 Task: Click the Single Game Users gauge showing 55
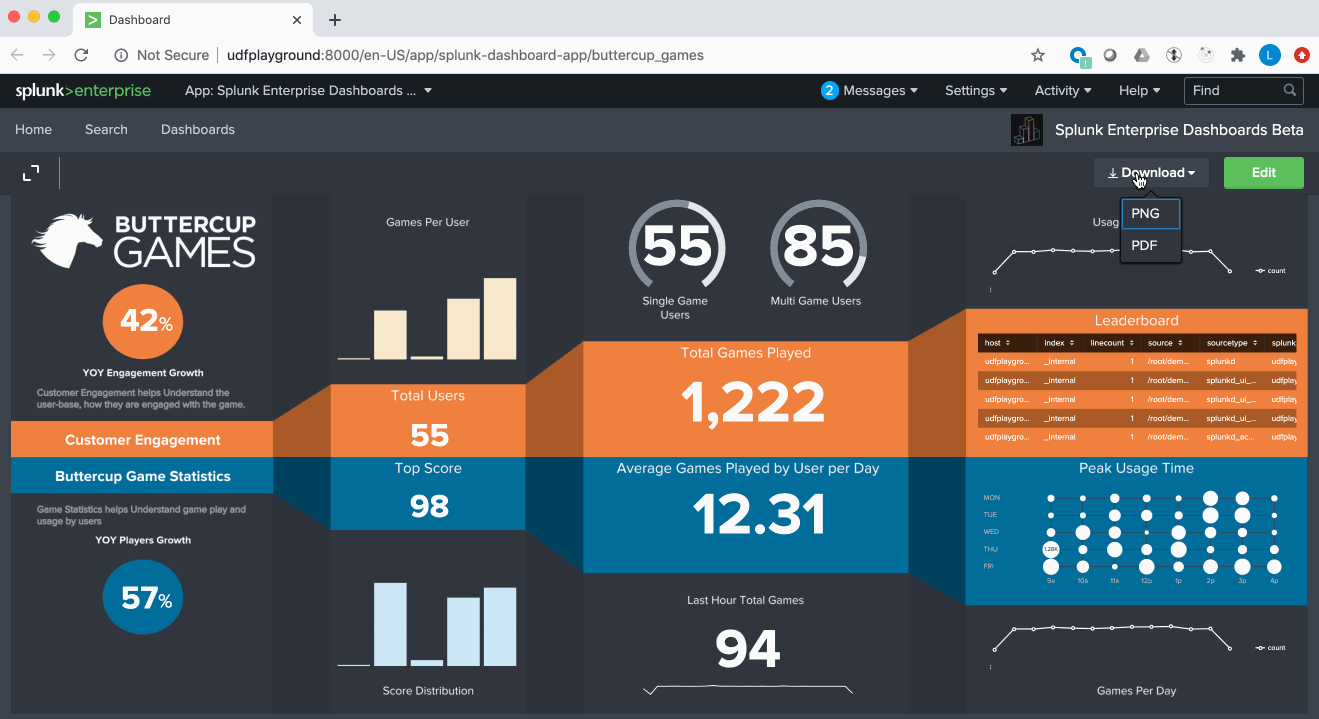click(x=677, y=246)
